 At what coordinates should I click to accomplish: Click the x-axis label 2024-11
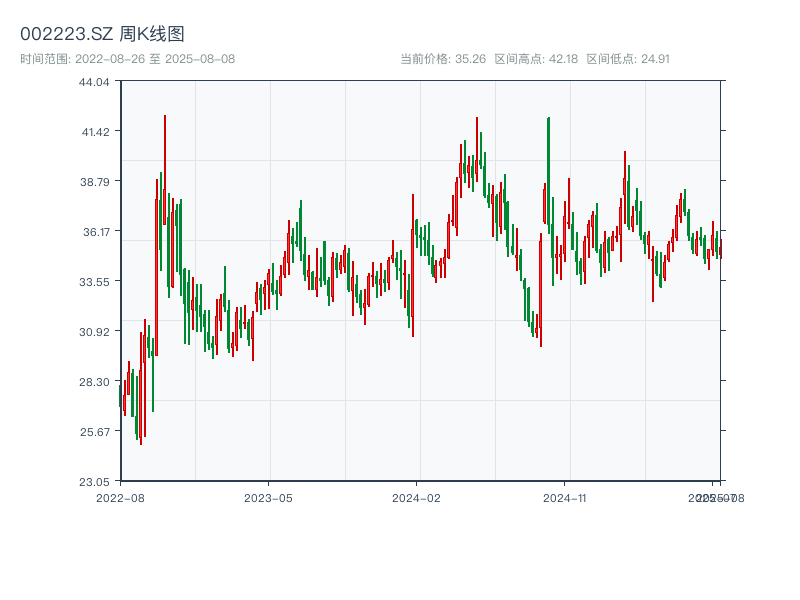pyautogui.click(x=564, y=498)
